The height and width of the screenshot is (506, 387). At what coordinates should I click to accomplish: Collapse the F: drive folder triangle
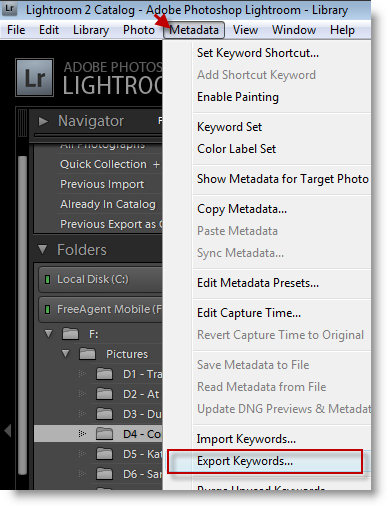click(49, 333)
